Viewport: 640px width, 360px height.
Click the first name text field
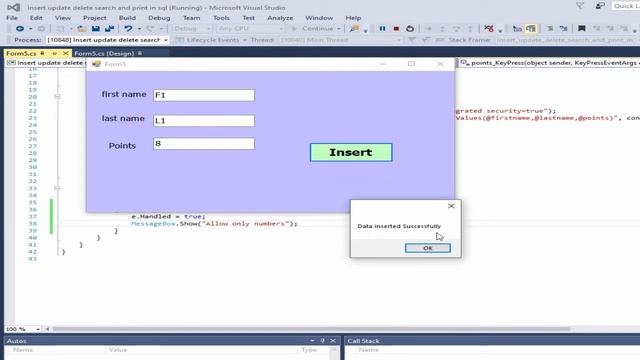click(204, 95)
